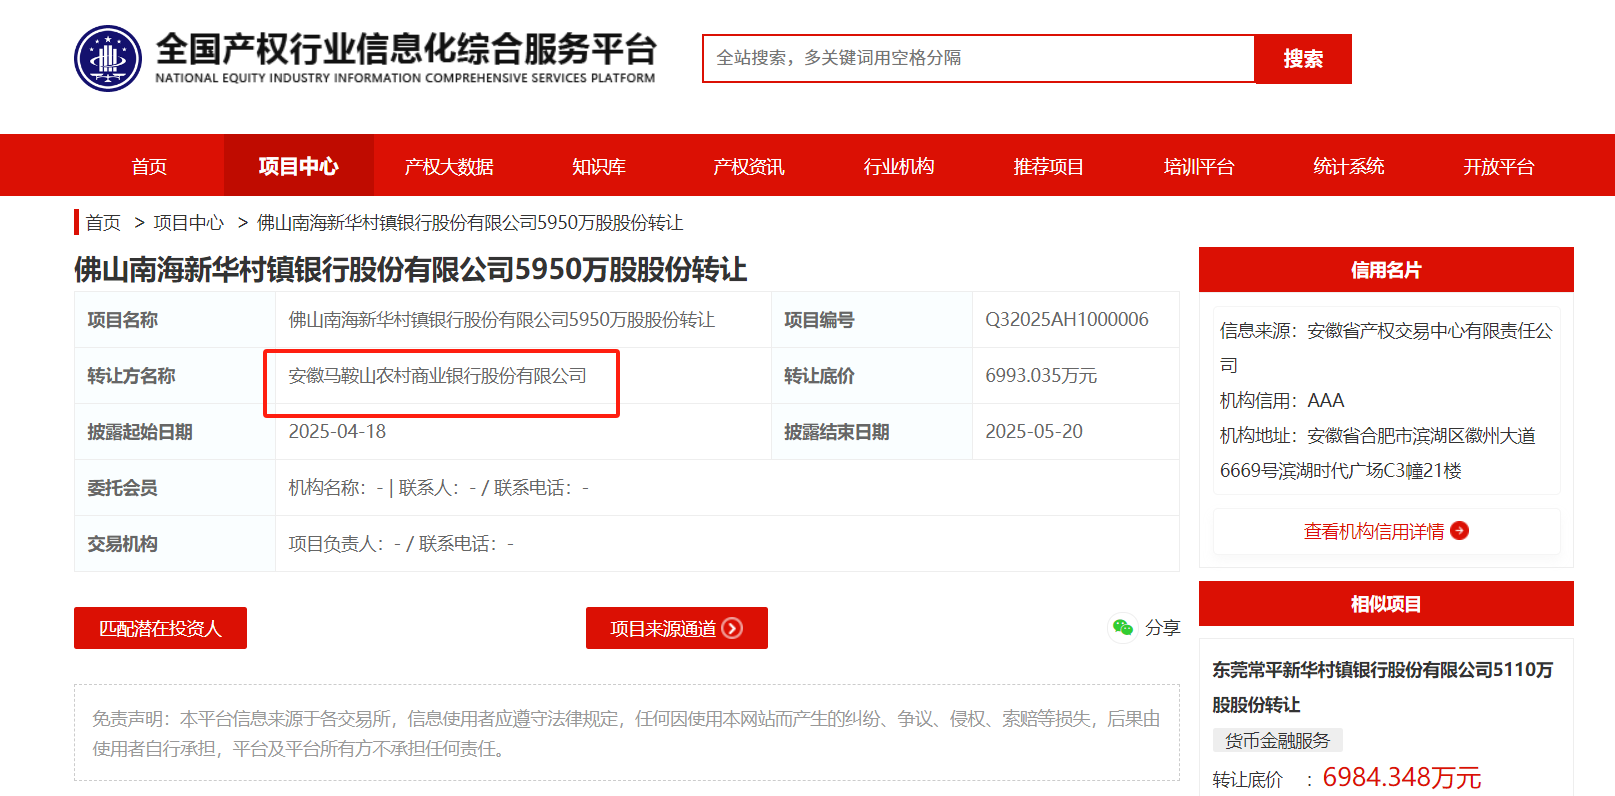Click arrow icon in 项目来源通道 button
Image resolution: width=1615 pixels, height=796 pixels.
(x=733, y=628)
